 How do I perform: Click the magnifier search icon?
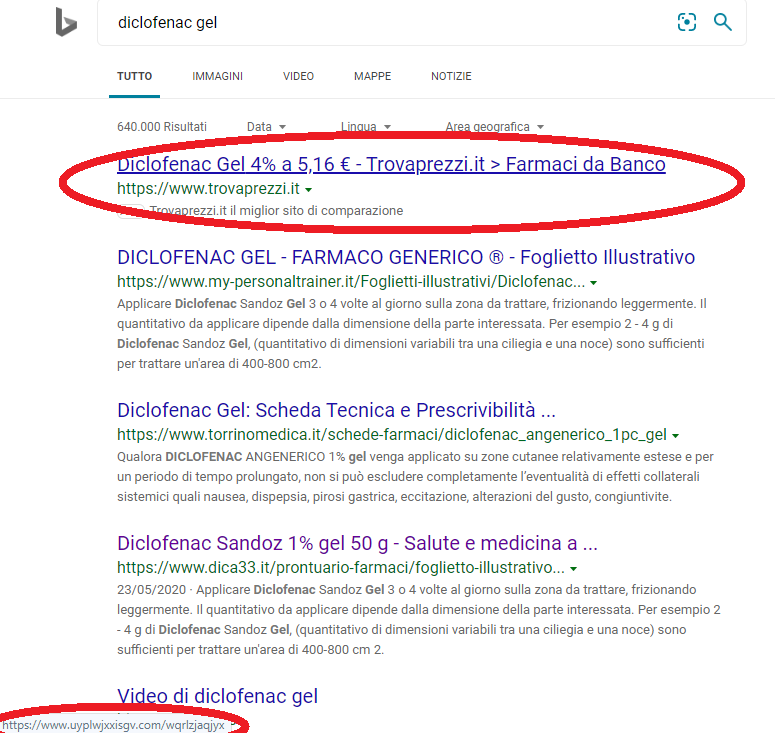point(723,22)
